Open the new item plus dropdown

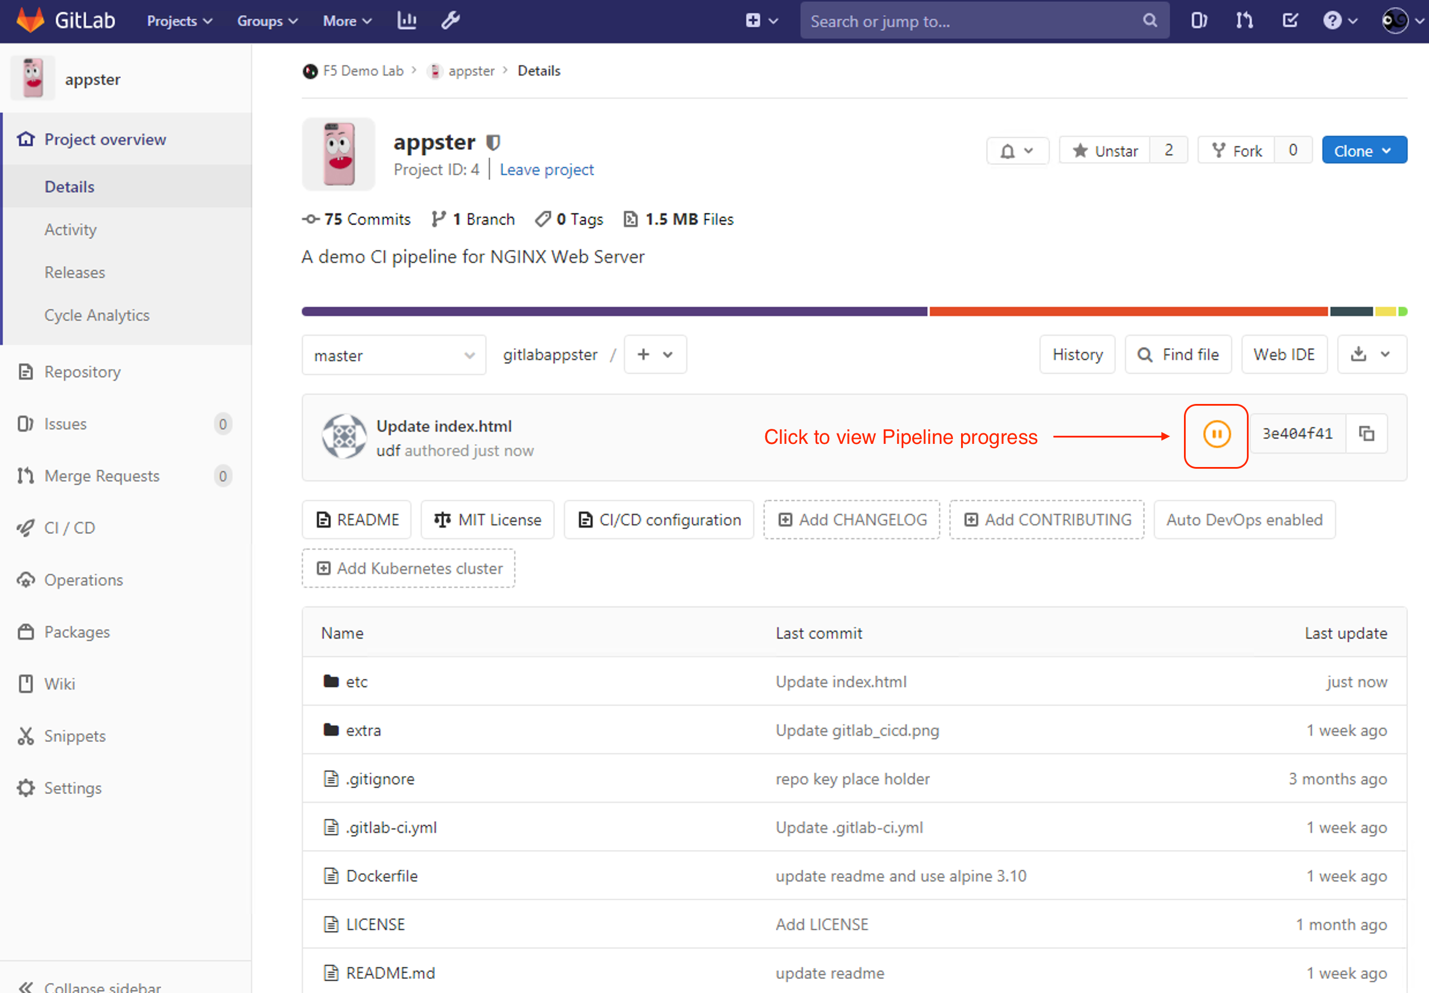click(x=761, y=20)
